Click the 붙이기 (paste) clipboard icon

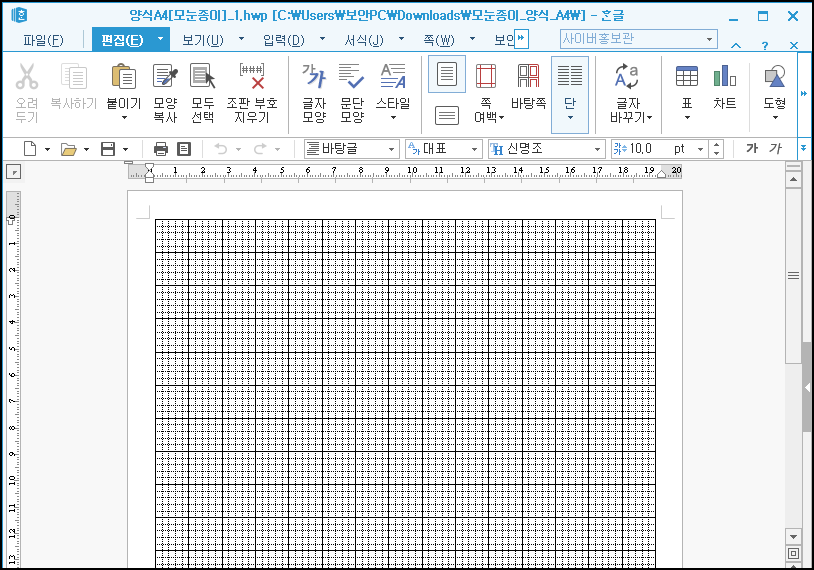coord(124,76)
